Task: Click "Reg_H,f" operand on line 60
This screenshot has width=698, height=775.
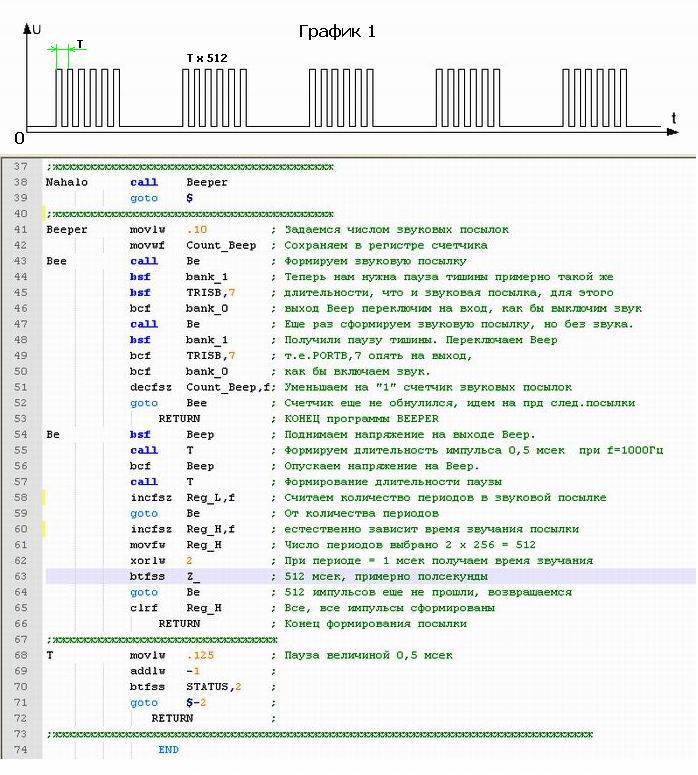Action: click(x=211, y=529)
